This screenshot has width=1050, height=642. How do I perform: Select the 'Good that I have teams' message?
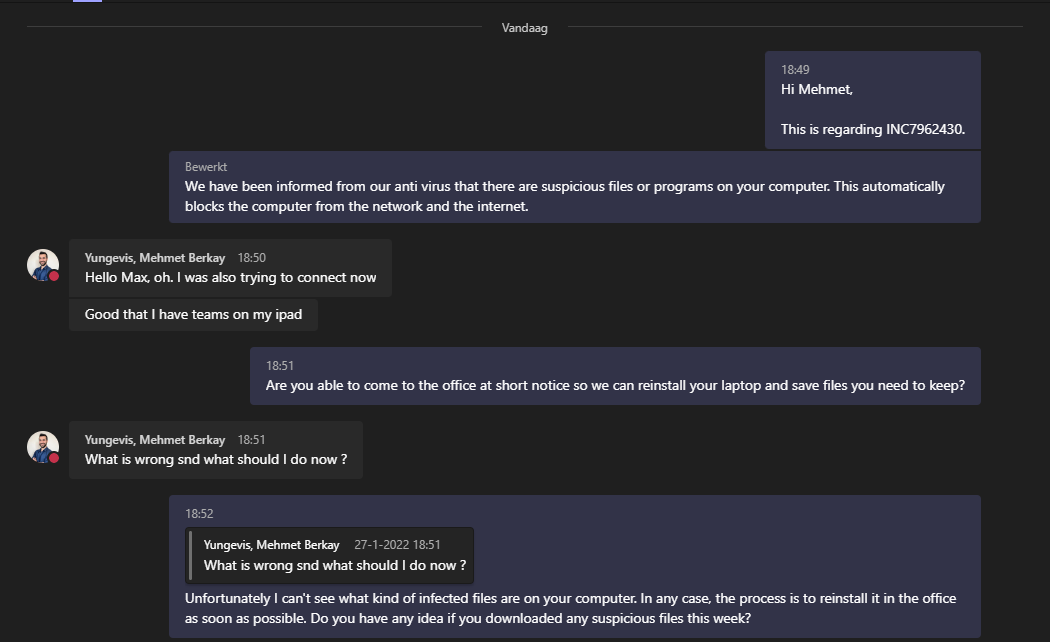coord(193,314)
